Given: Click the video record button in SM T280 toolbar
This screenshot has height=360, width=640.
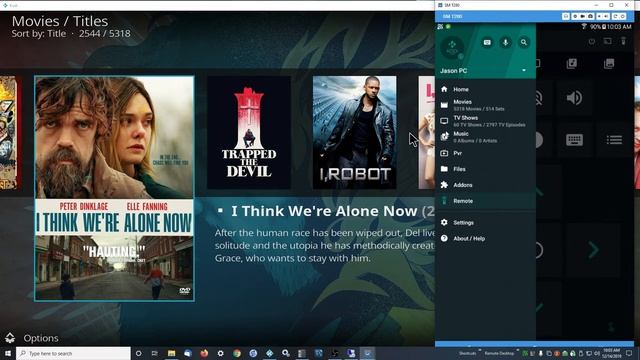Looking at the screenshot, I should [582, 16].
